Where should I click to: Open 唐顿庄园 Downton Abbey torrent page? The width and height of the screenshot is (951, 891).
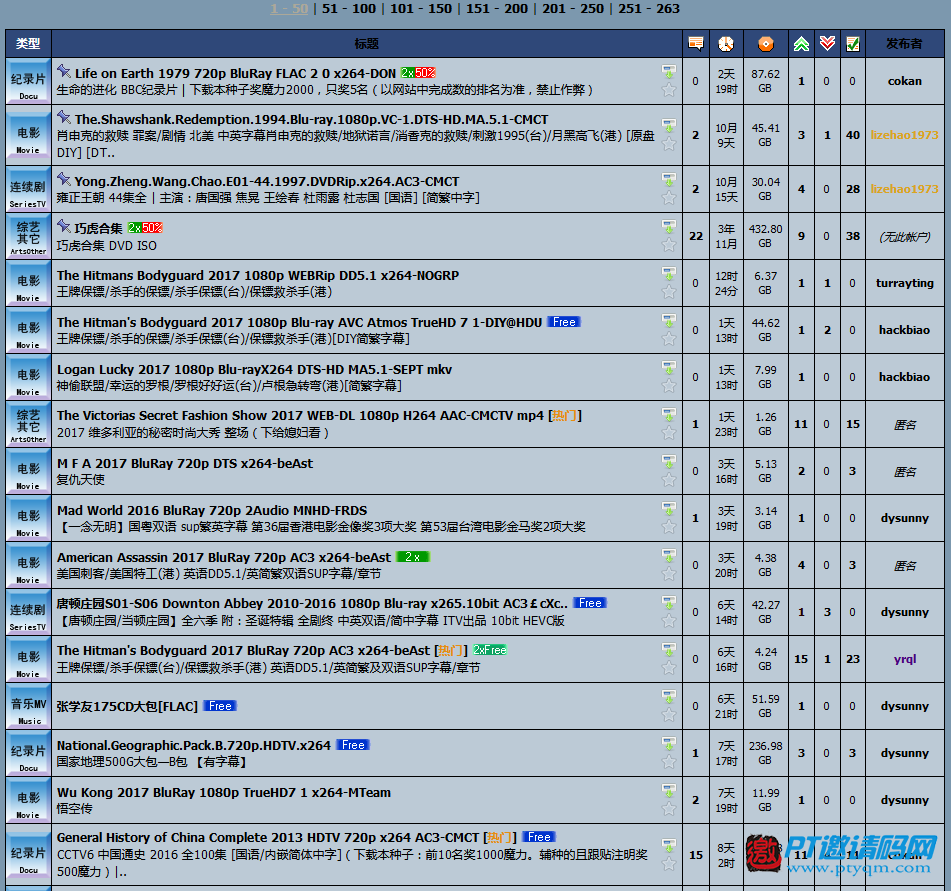(x=312, y=604)
